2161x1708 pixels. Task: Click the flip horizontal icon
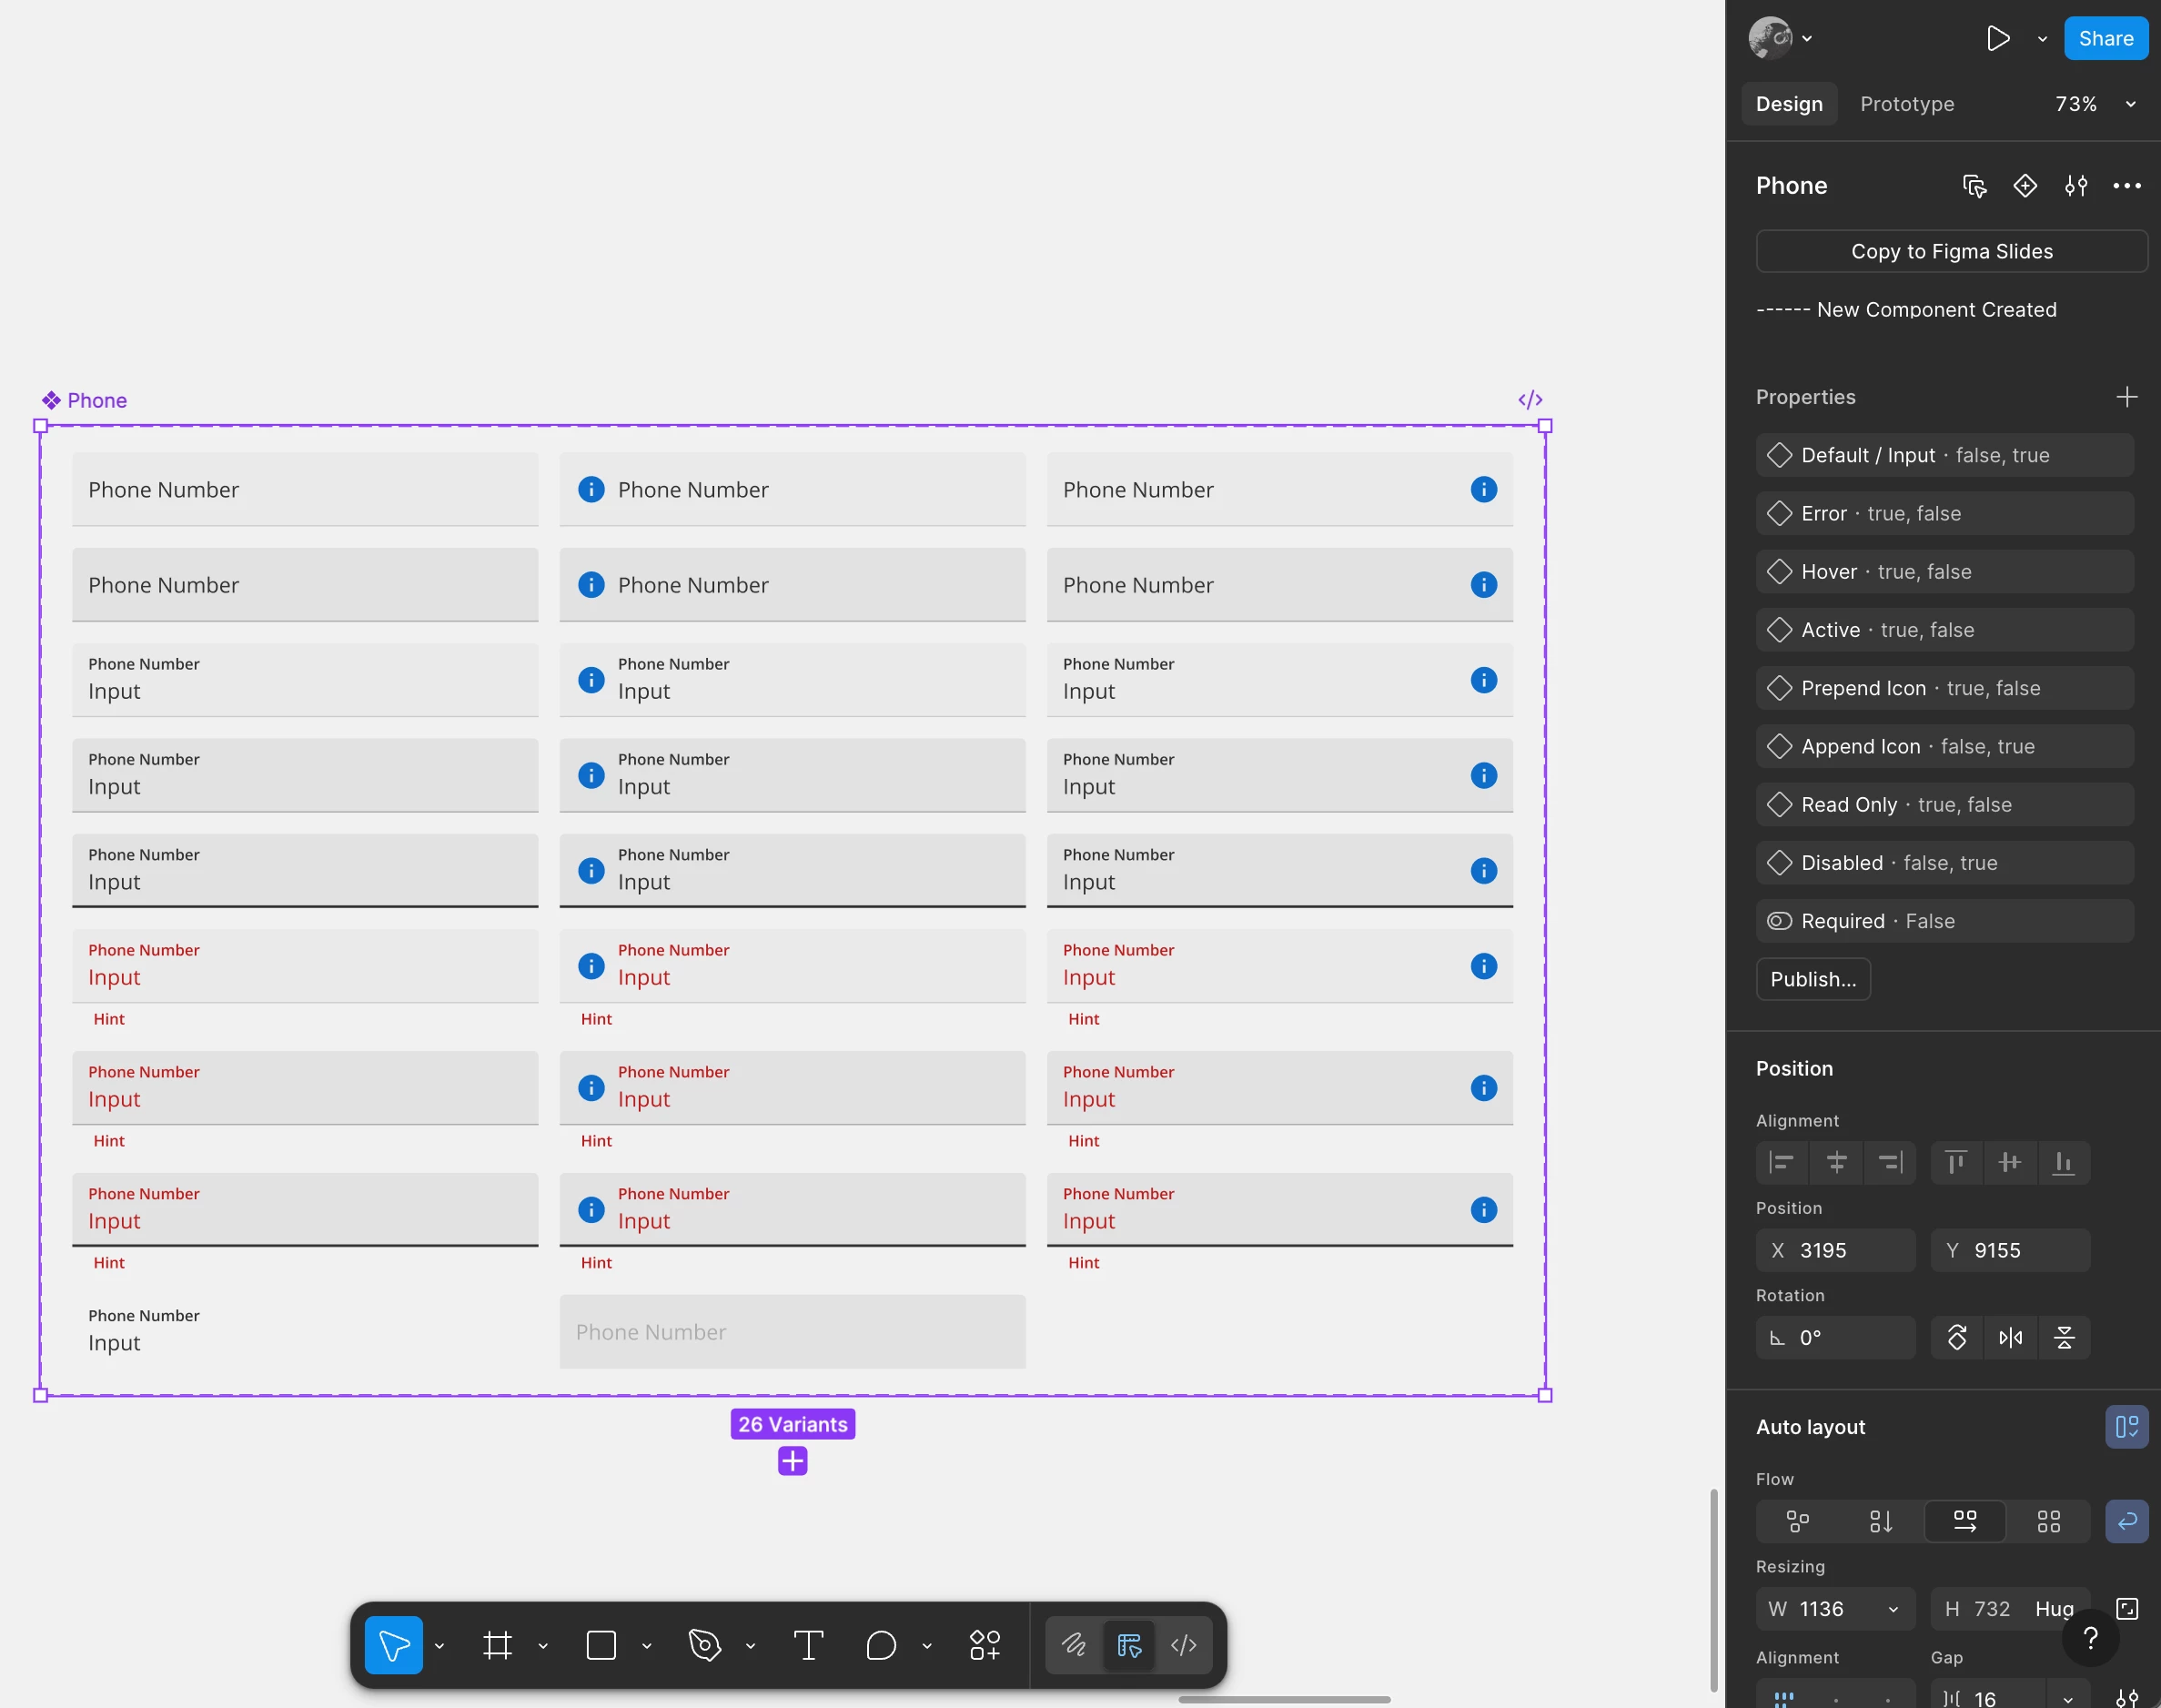click(2010, 1337)
